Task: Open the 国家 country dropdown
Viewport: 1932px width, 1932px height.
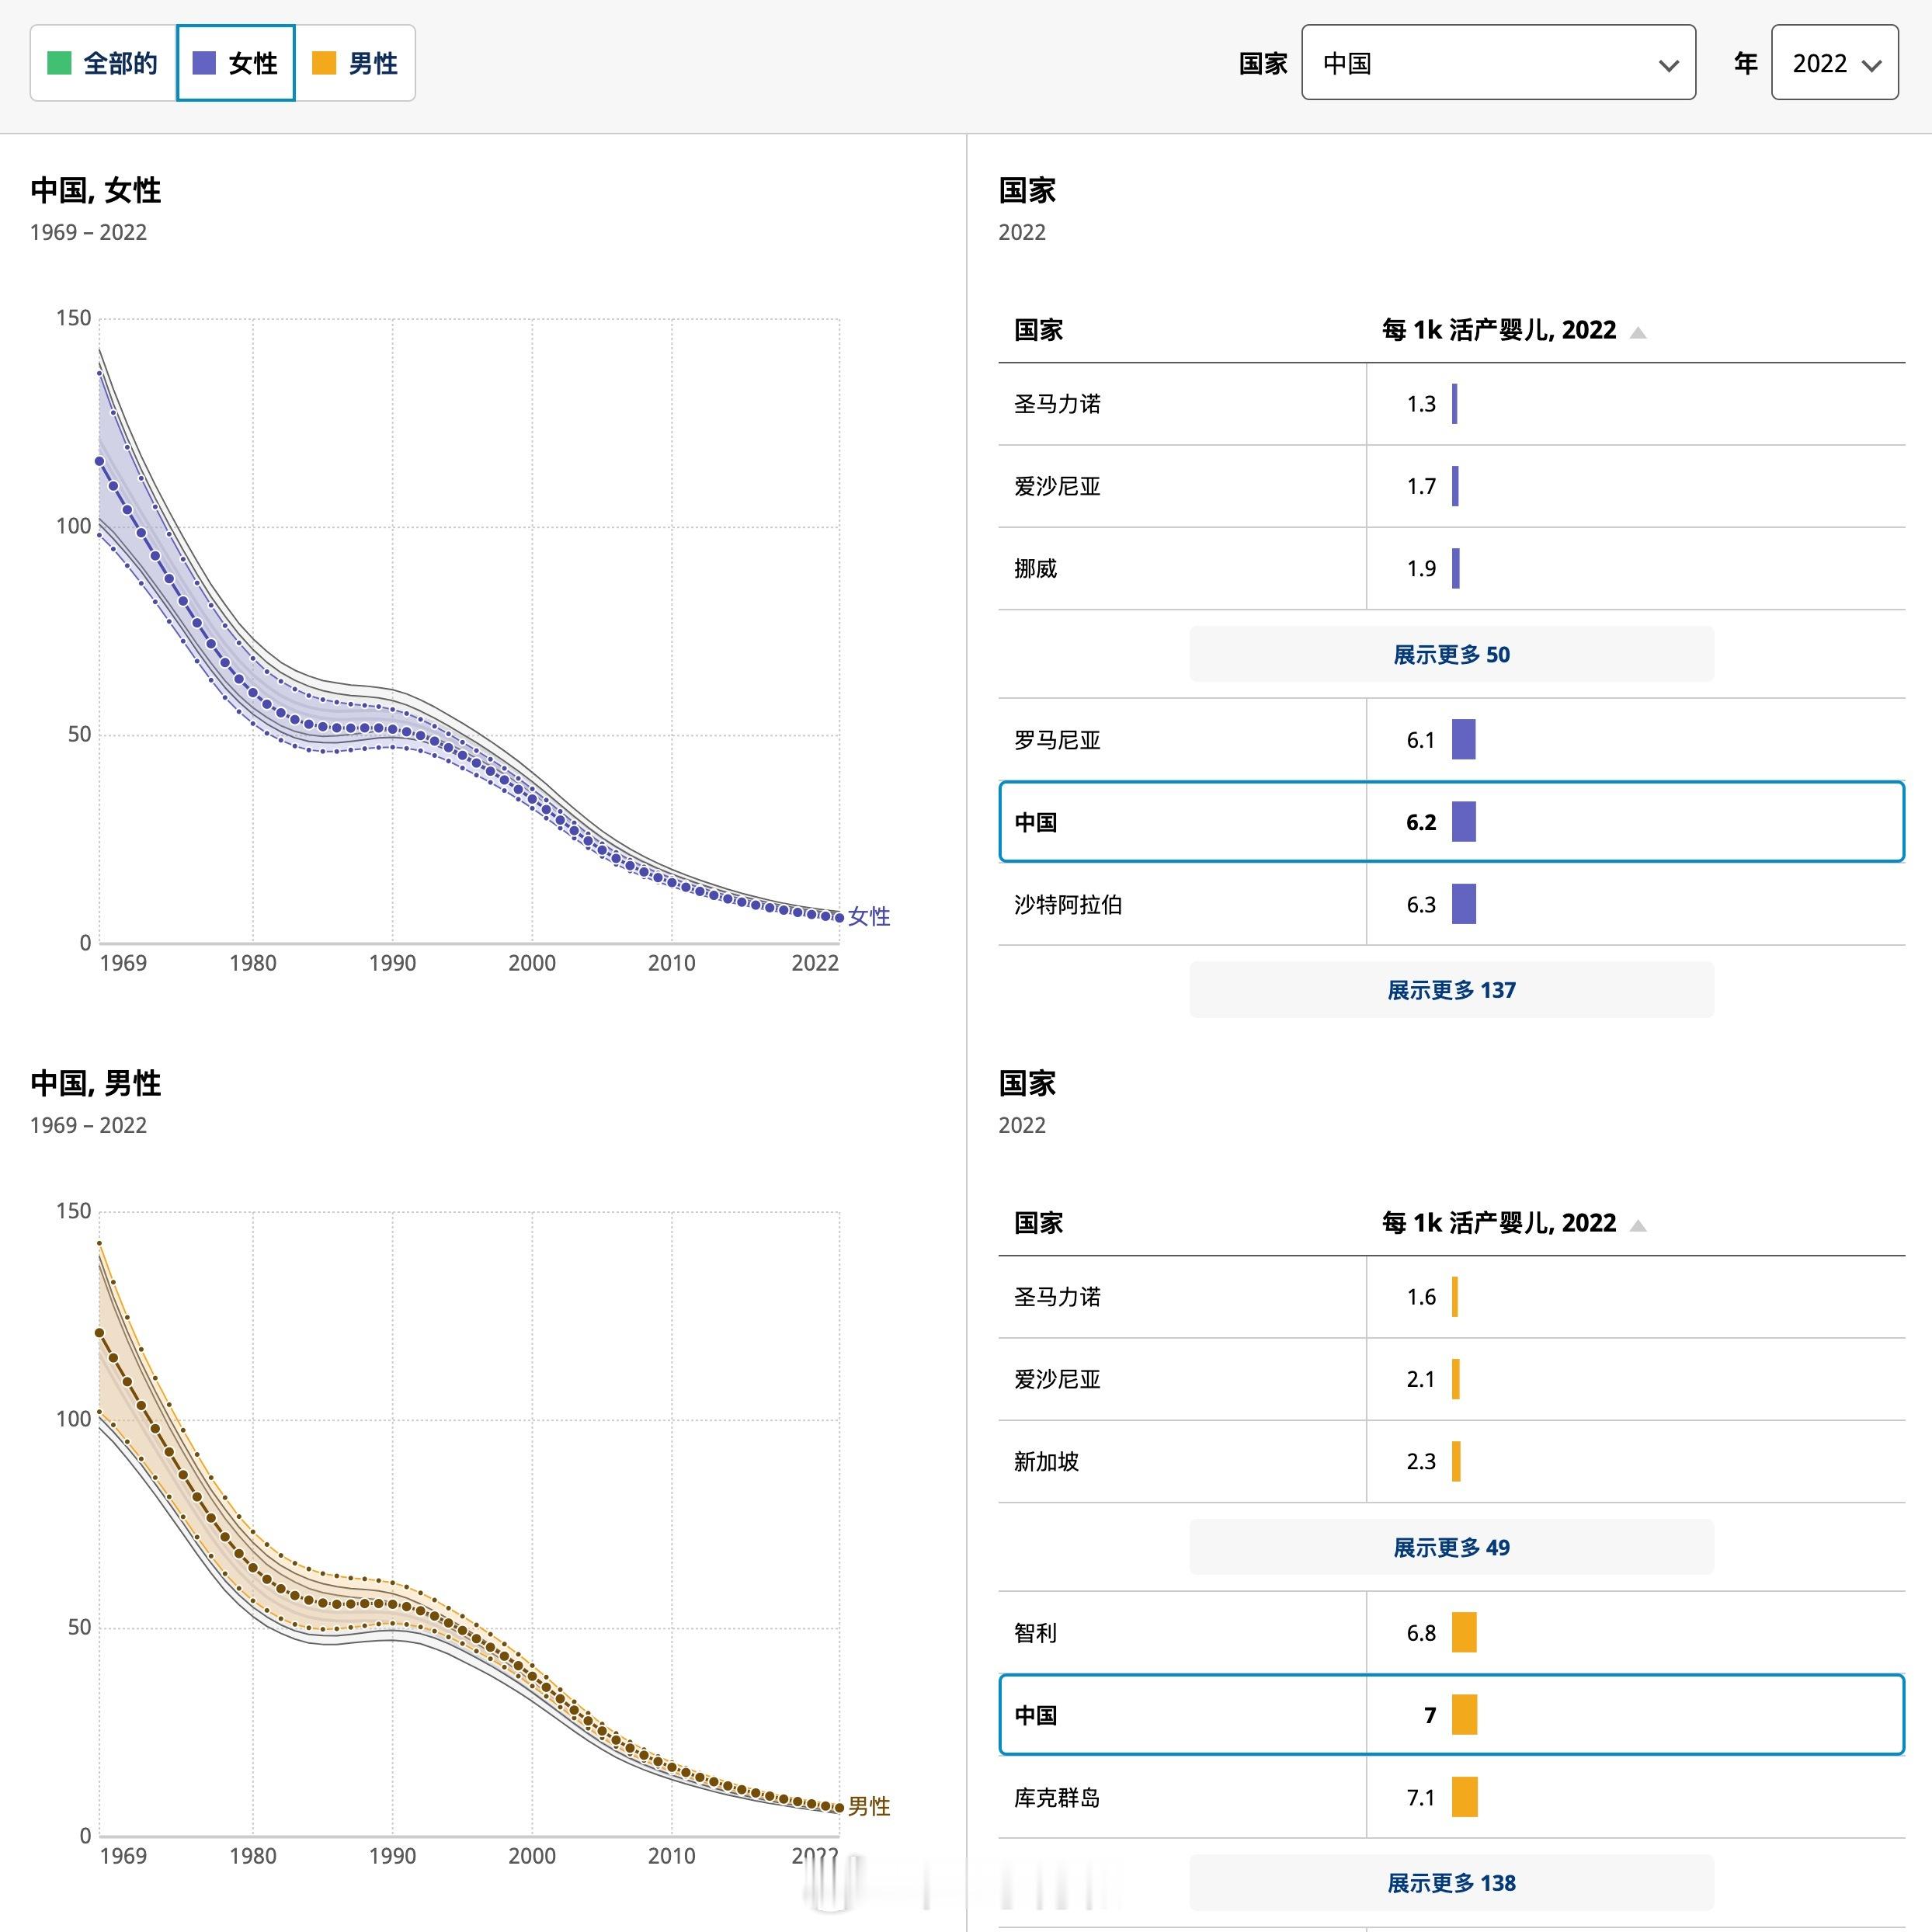Action: [x=1497, y=63]
